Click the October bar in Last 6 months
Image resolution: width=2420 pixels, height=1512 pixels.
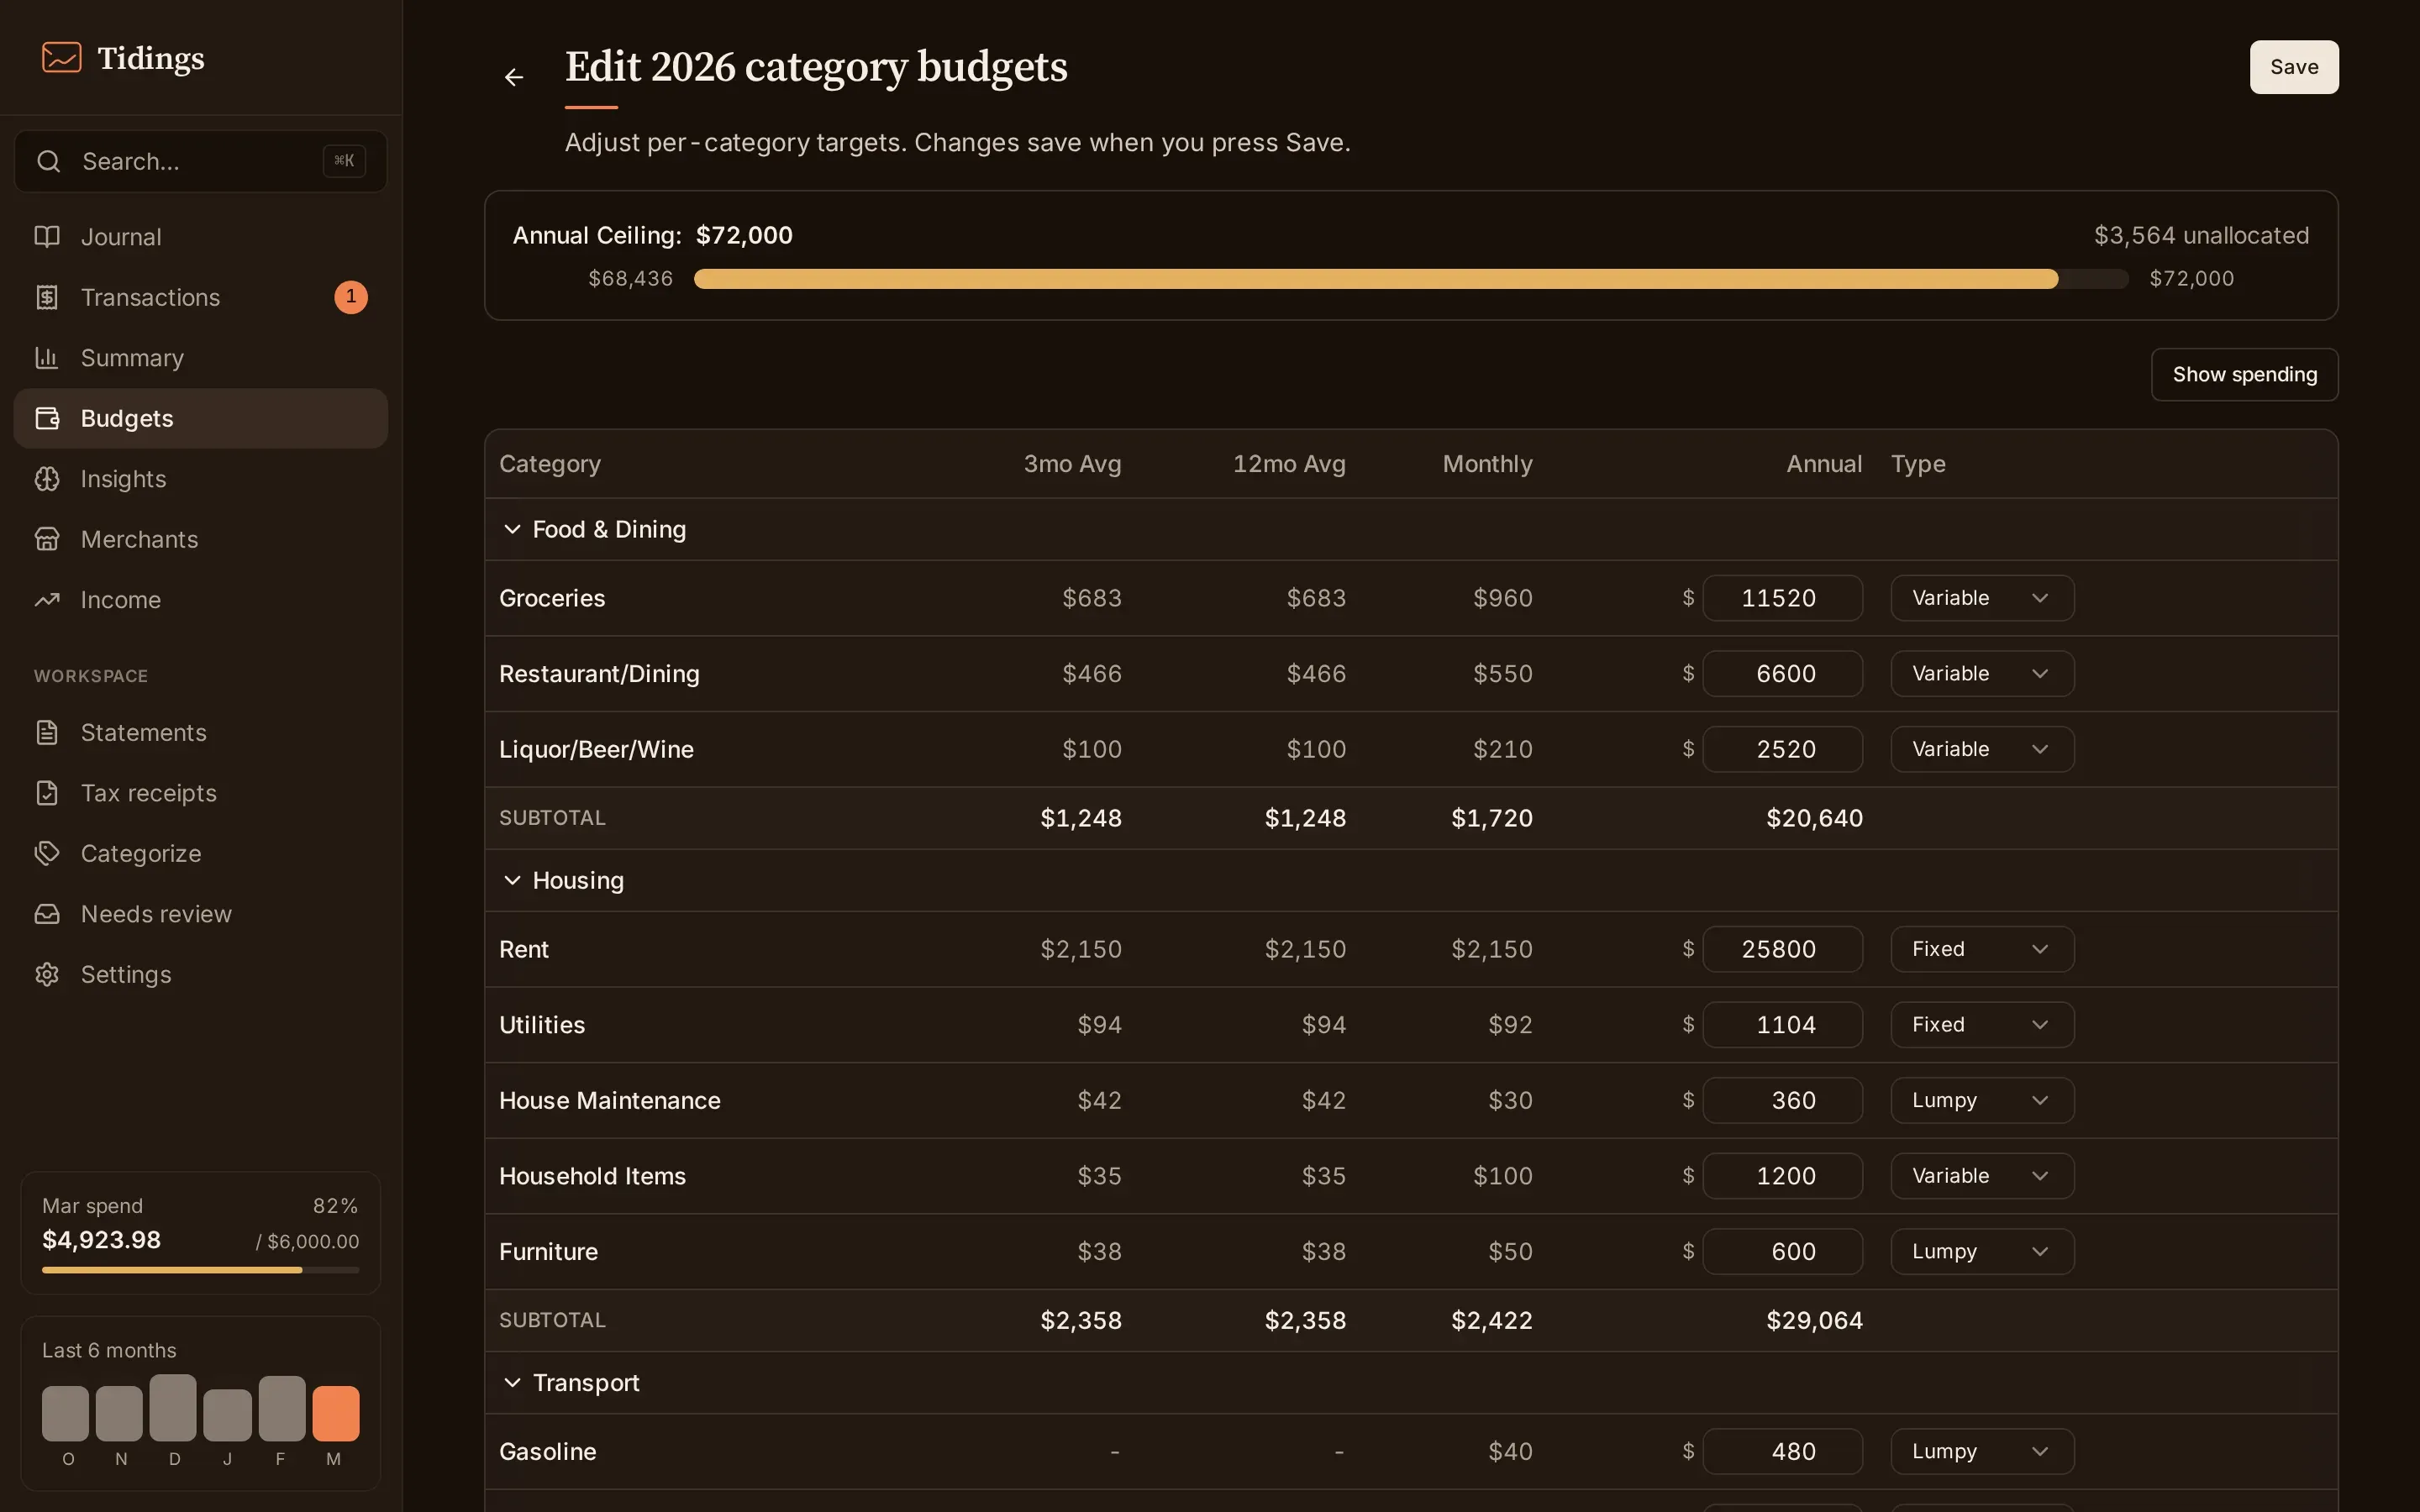tap(65, 1413)
